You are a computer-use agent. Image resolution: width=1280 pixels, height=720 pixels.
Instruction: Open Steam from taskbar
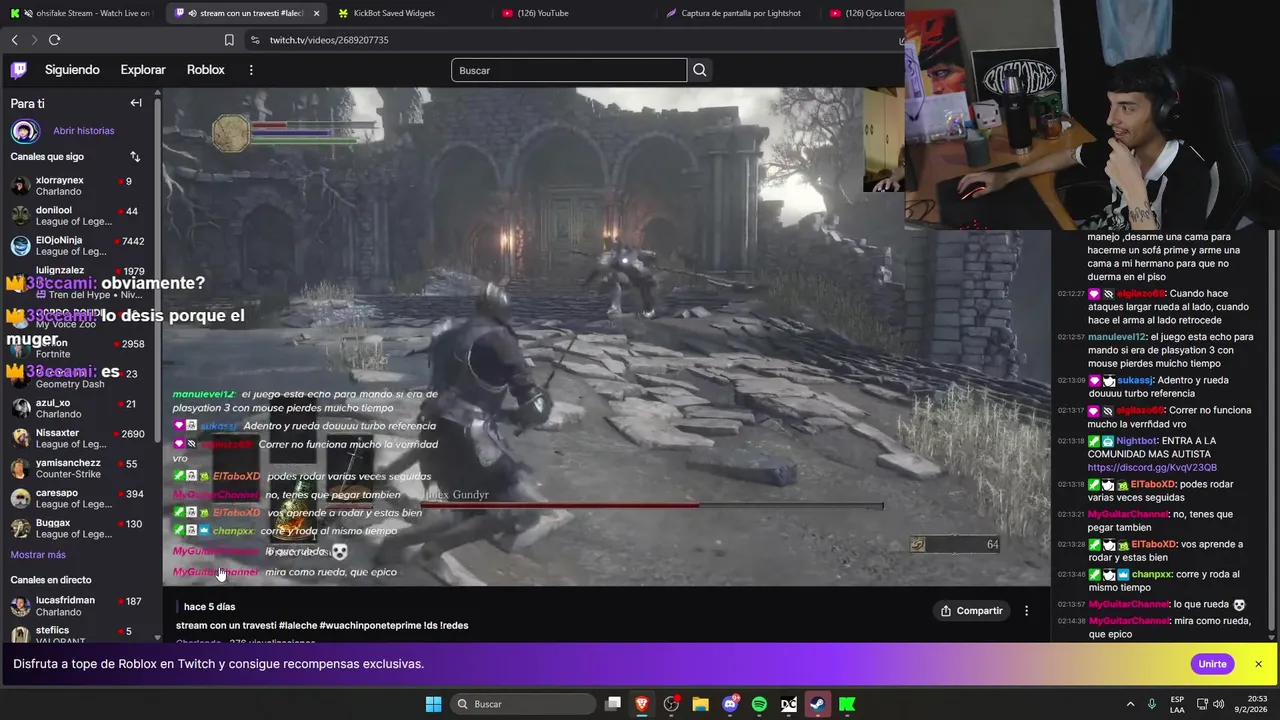818,704
